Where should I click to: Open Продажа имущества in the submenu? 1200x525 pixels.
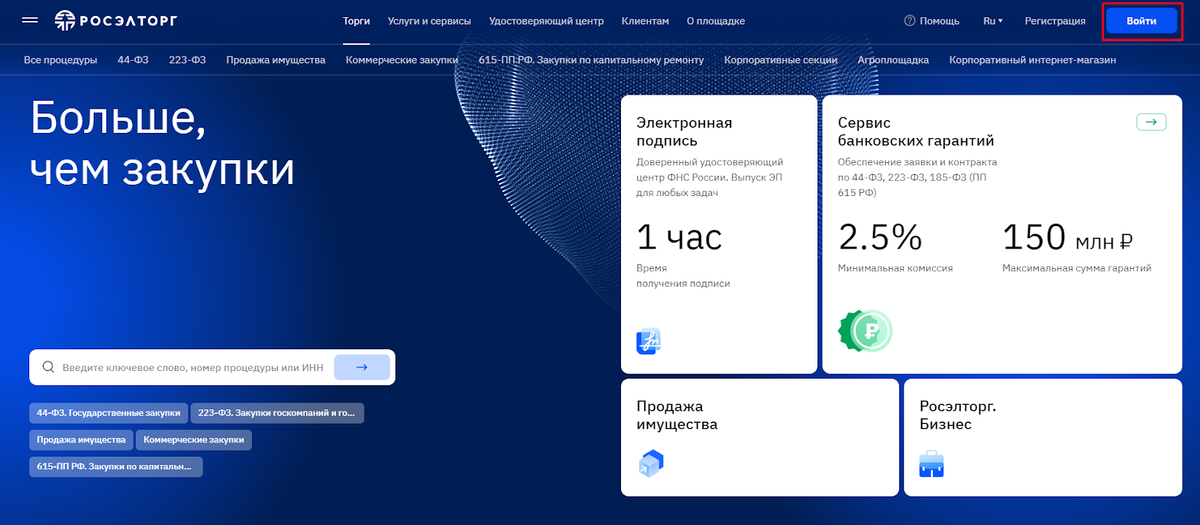[x=275, y=60]
